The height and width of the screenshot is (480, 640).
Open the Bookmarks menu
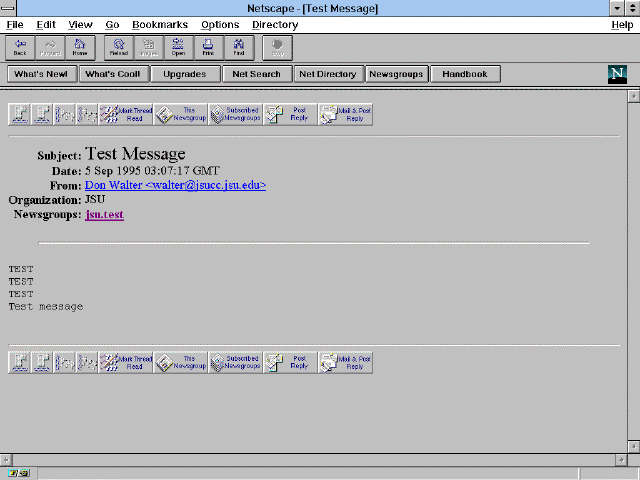click(x=160, y=25)
